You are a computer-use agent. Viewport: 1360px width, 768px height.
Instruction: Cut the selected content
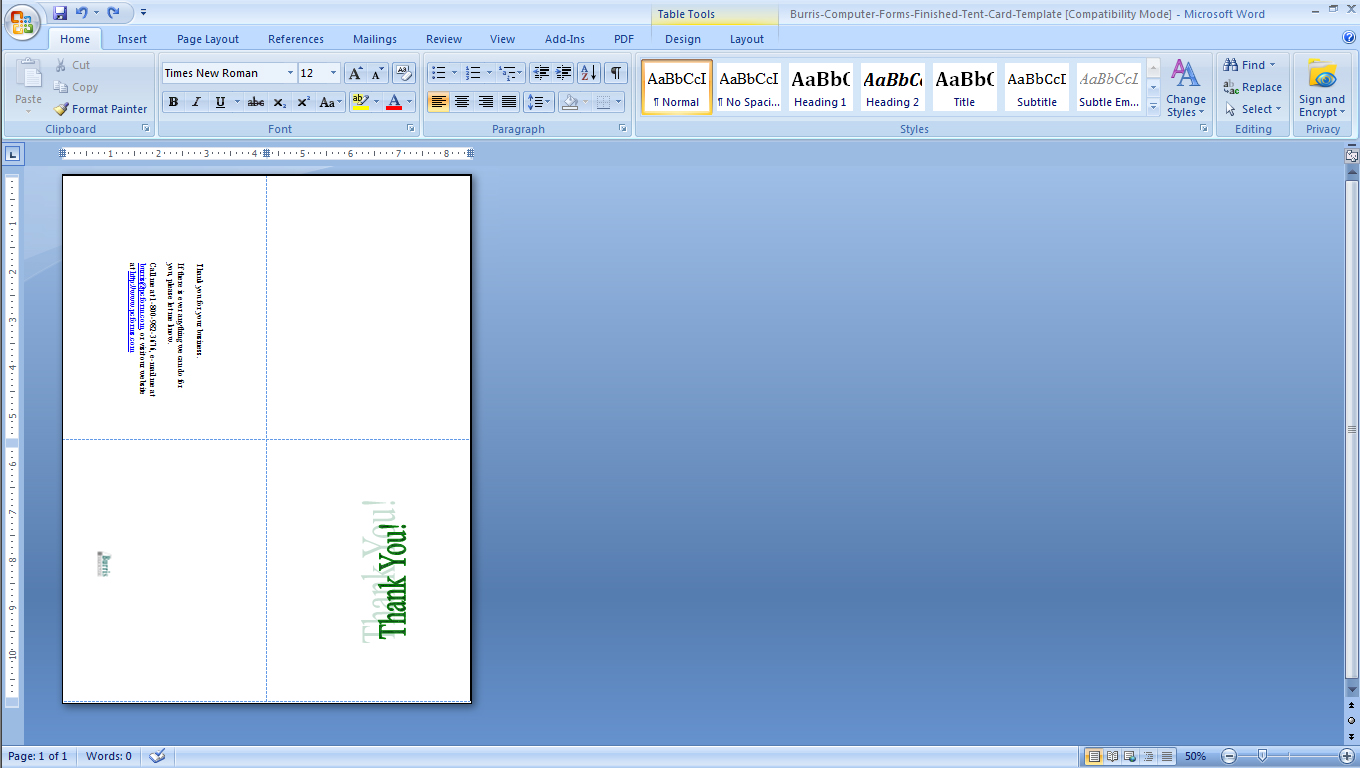pyautogui.click(x=72, y=65)
